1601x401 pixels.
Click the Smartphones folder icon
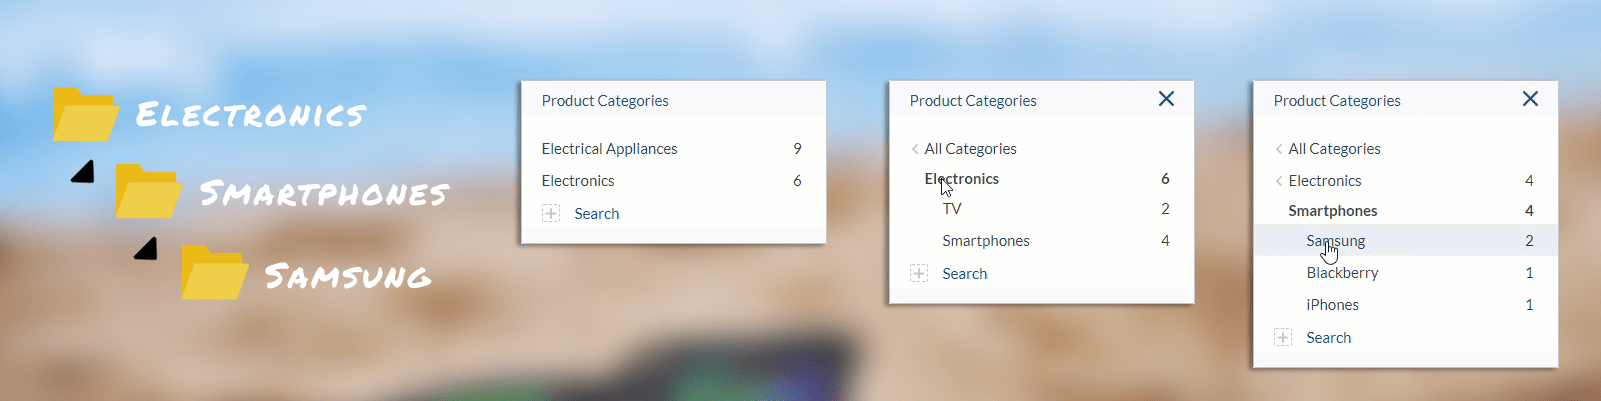(x=148, y=191)
